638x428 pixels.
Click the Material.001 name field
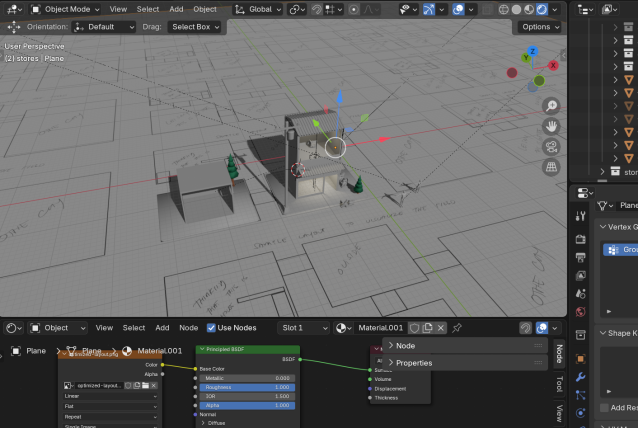380,328
